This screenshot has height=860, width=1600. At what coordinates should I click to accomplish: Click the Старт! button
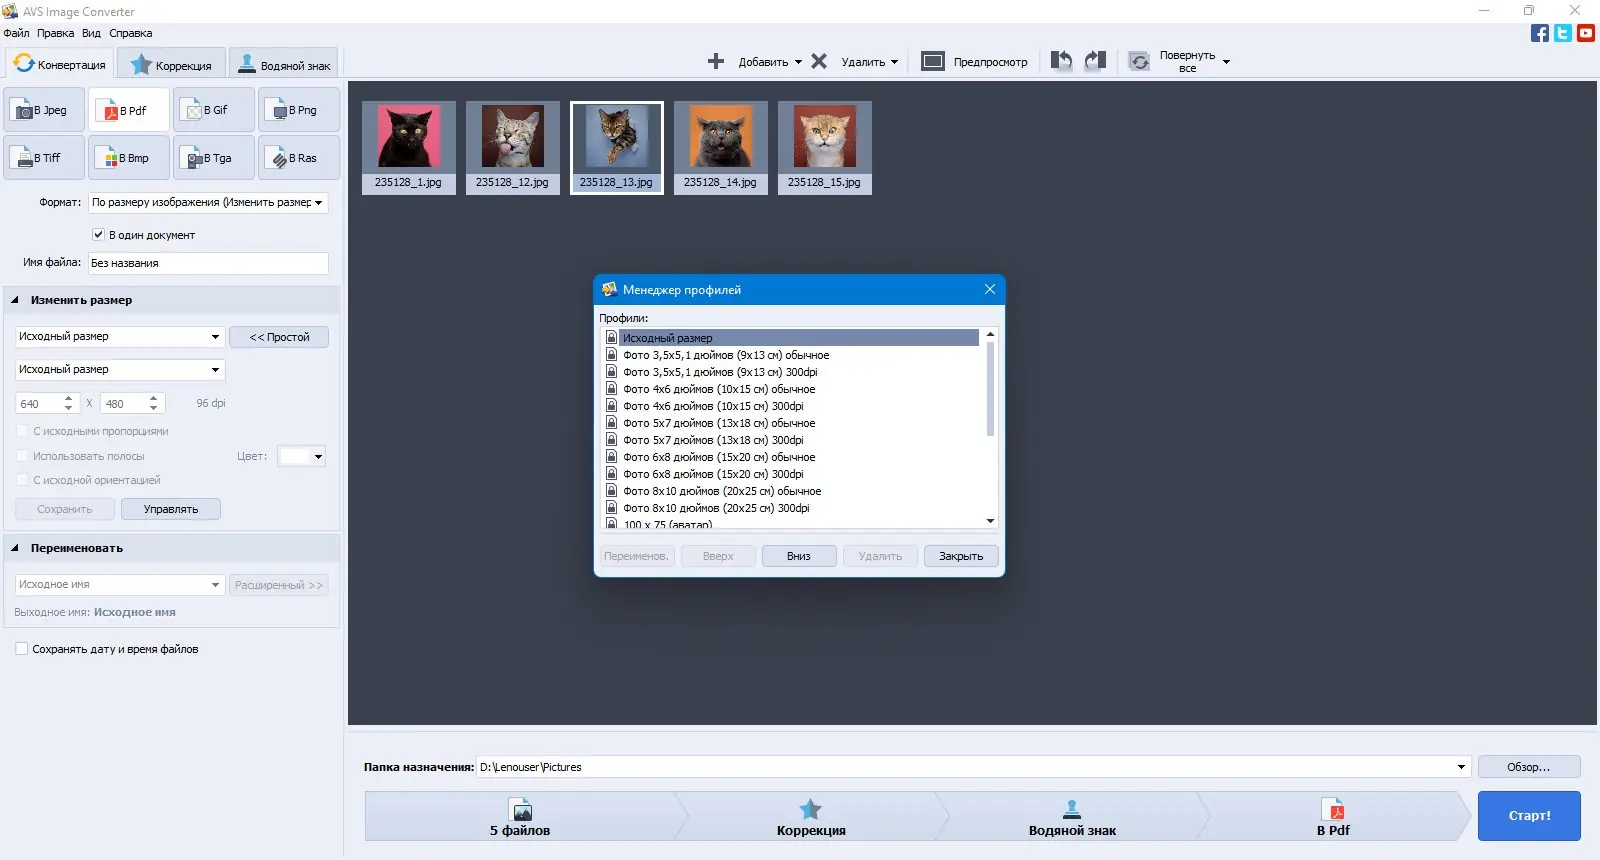tap(1529, 816)
